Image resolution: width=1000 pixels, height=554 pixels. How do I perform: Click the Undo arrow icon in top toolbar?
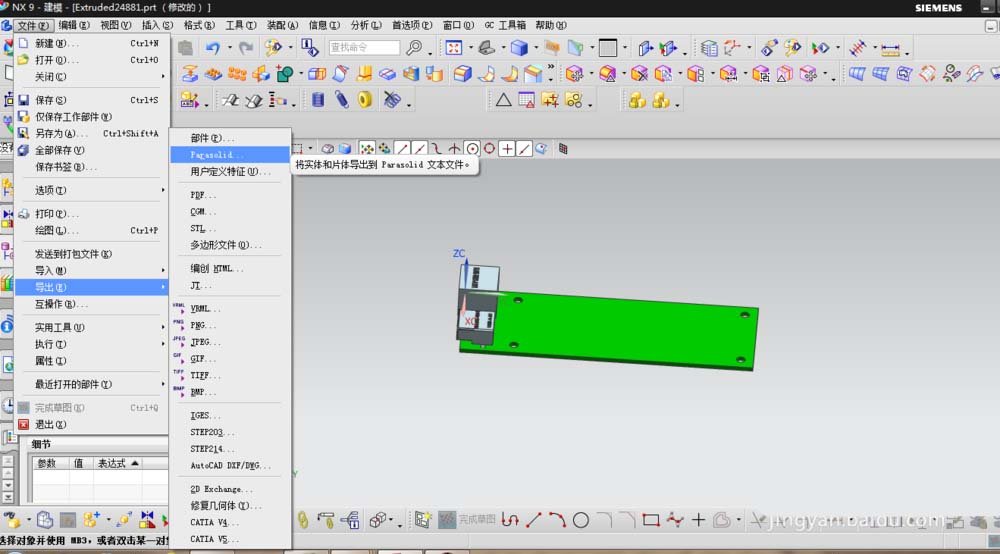tap(213, 48)
